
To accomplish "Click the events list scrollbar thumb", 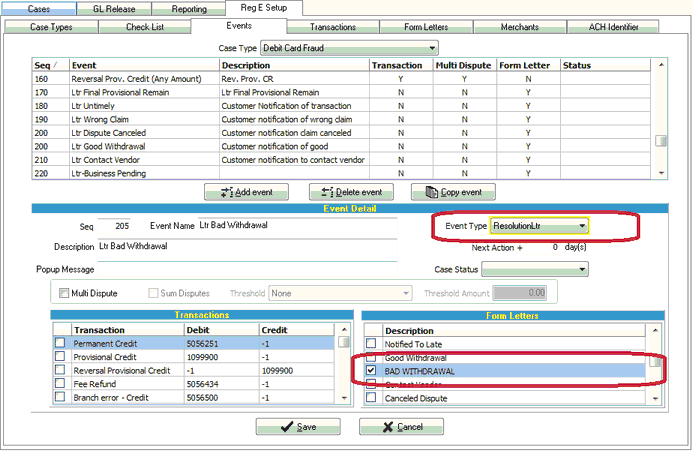I will pyautogui.click(x=661, y=141).
